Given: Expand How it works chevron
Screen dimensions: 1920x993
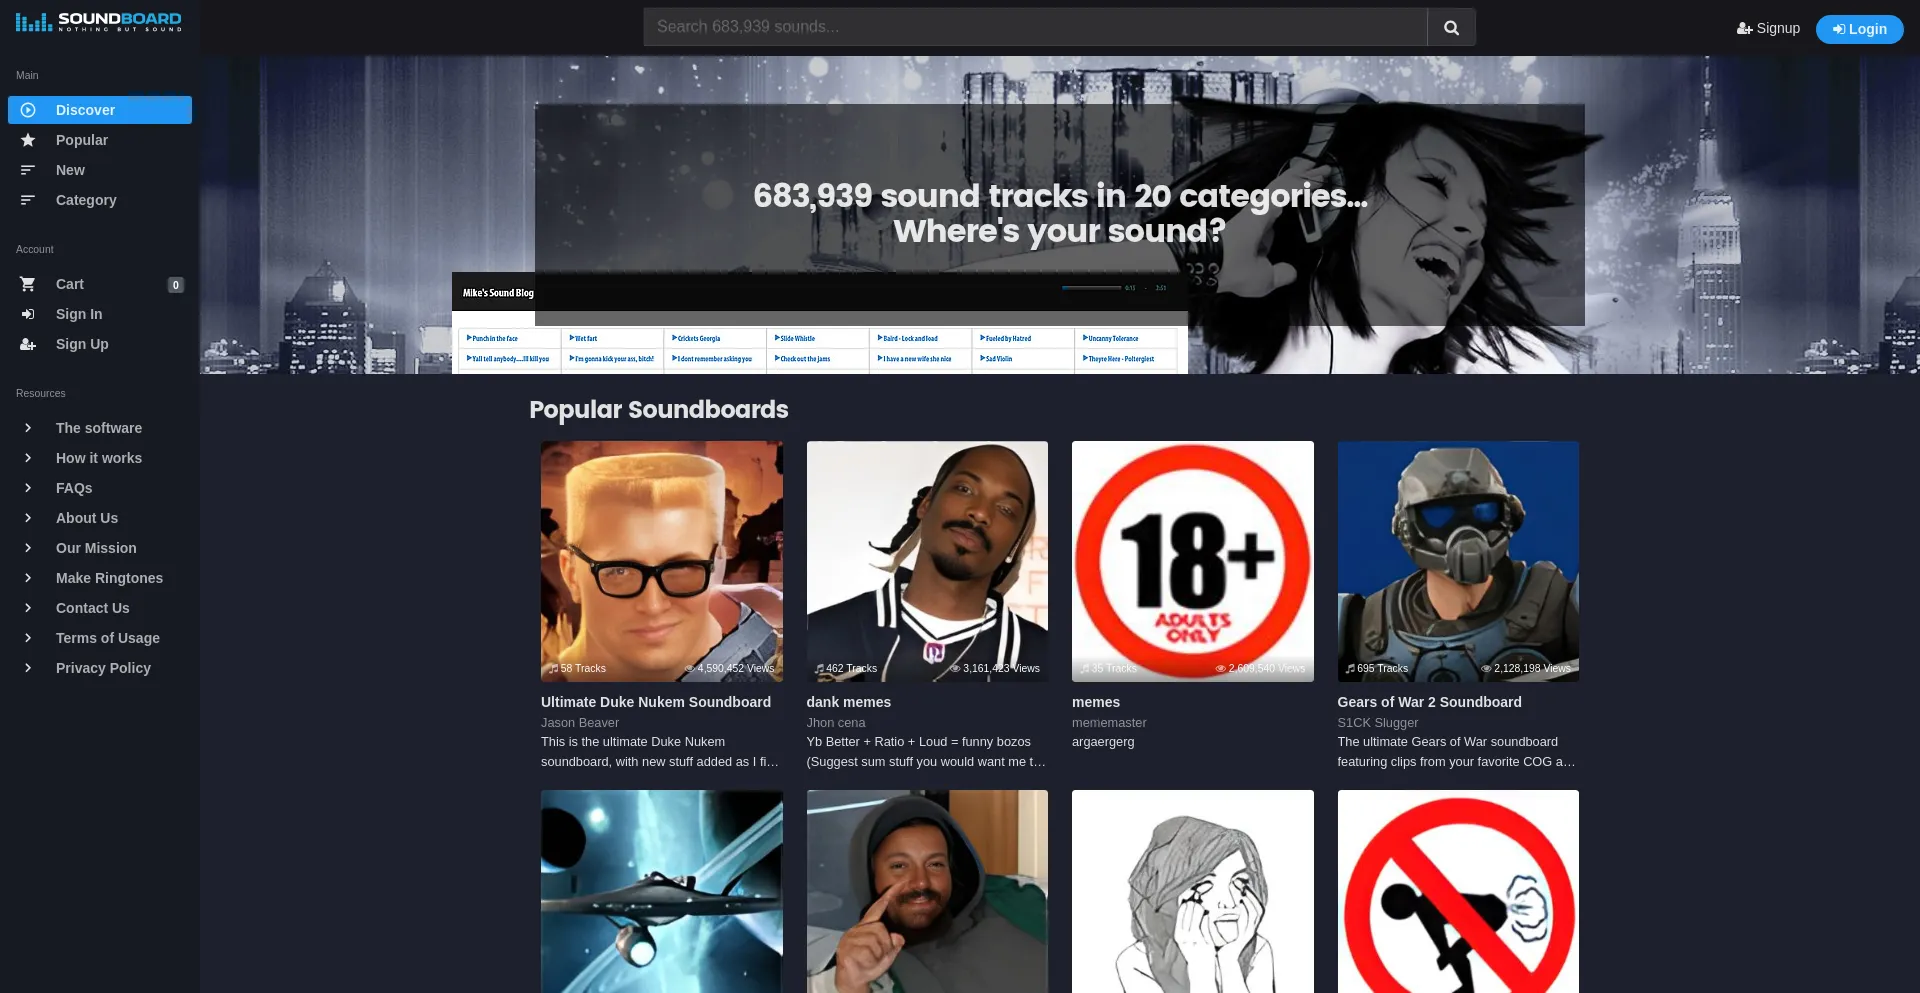Looking at the screenshot, I should tap(28, 458).
